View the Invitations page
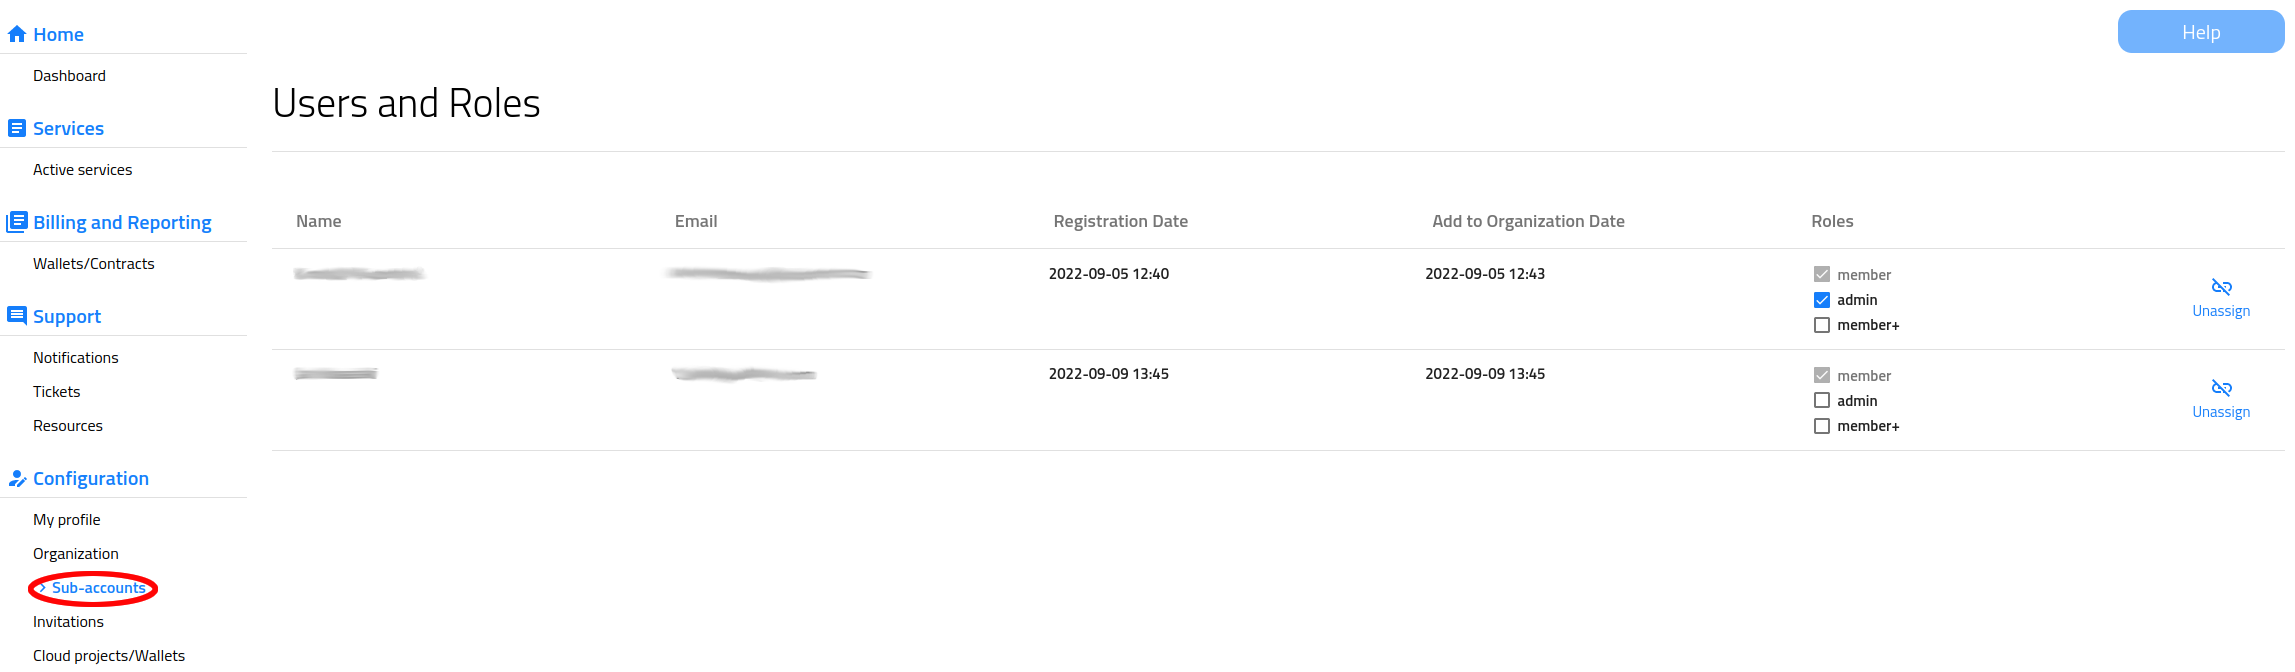The image size is (2295, 672). (67, 621)
